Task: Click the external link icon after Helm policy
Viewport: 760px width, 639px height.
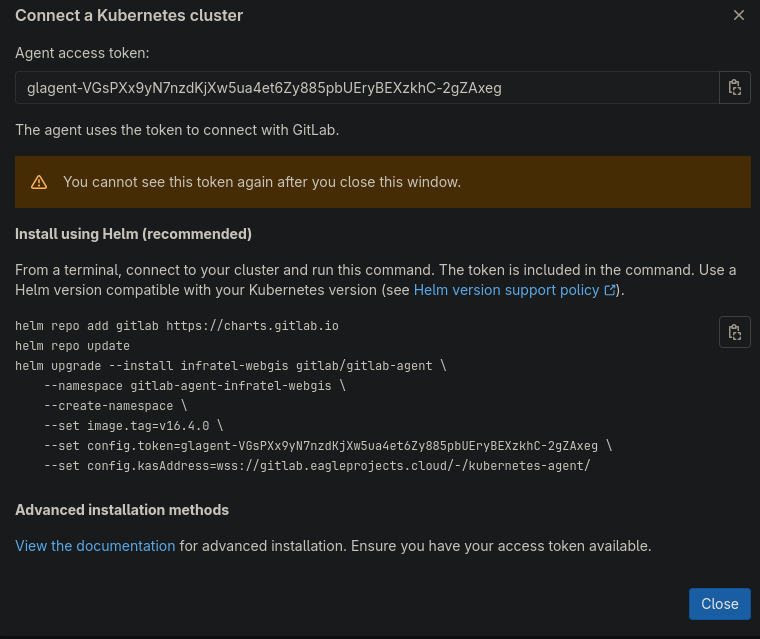Action: (x=610, y=290)
